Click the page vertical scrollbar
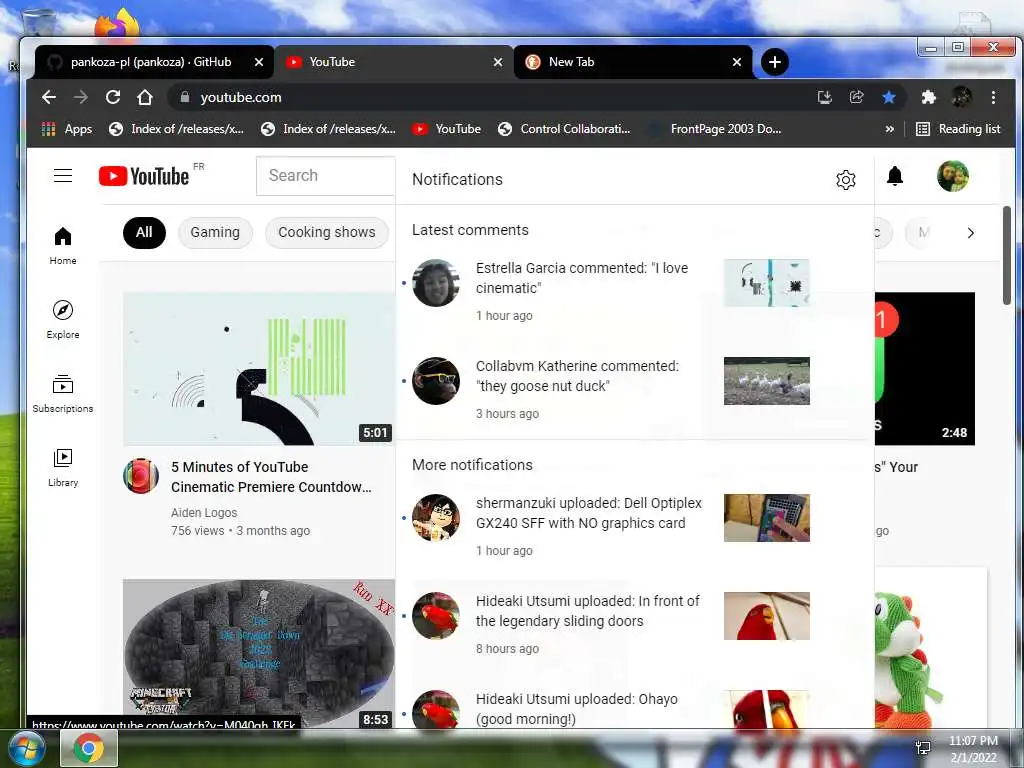 (1007, 255)
